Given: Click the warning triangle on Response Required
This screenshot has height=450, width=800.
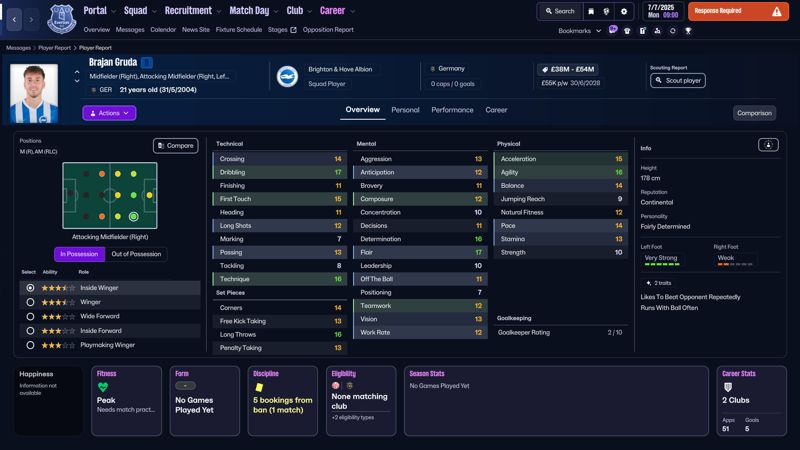Looking at the screenshot, I should (777, 11).
